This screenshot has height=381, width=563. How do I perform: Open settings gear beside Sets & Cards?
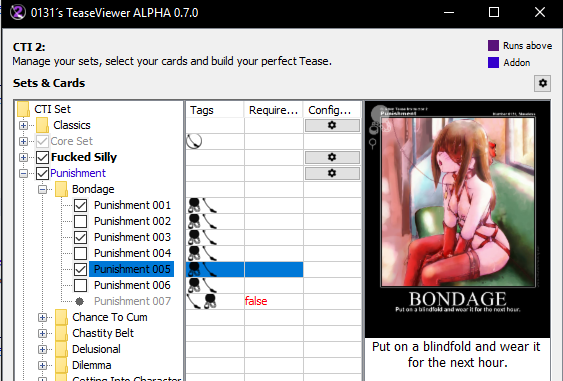coord(543,83)
